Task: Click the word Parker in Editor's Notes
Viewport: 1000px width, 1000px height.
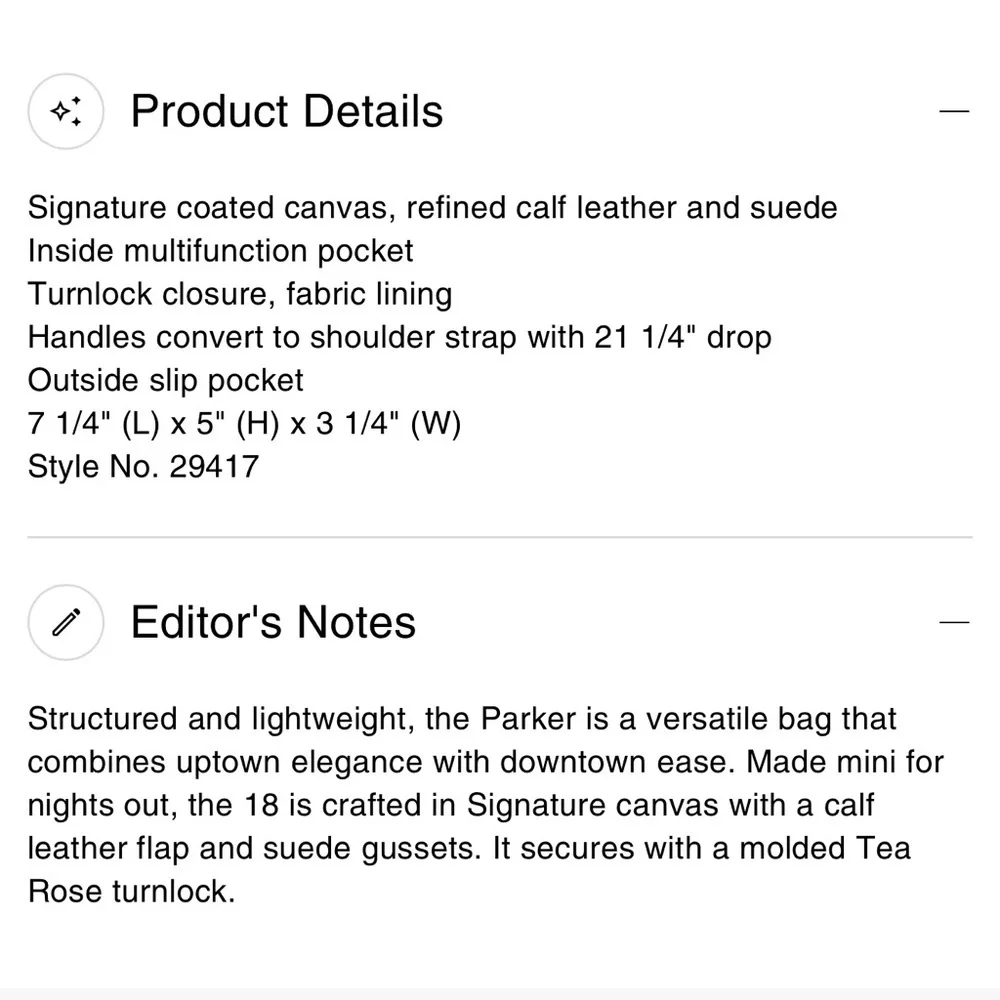Action: click(x=530, y=719)
